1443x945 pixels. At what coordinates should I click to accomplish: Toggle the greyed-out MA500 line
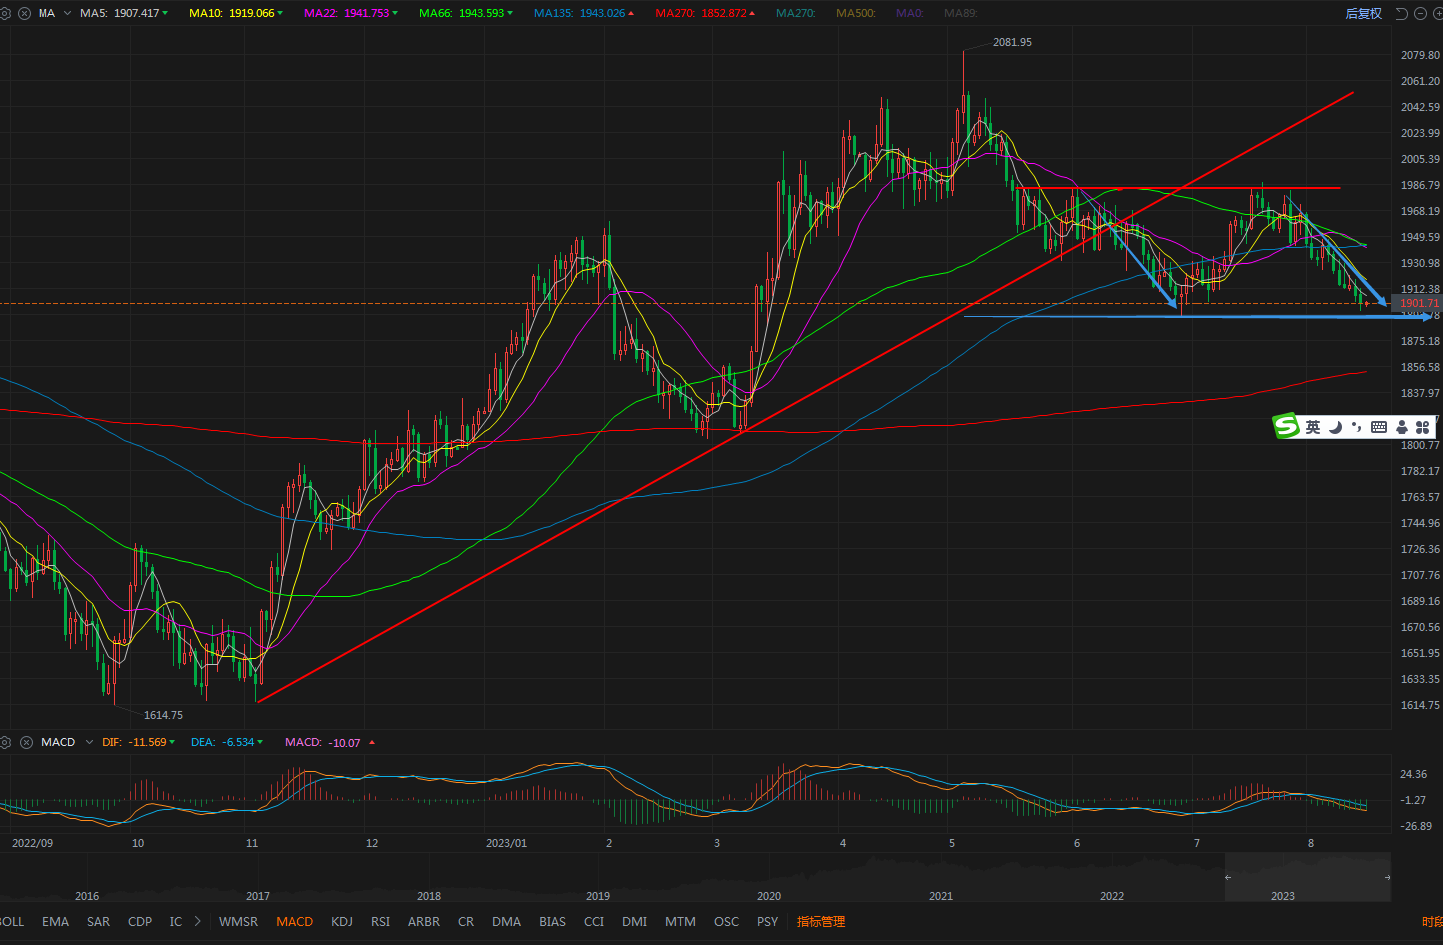(x=855, y=13)
